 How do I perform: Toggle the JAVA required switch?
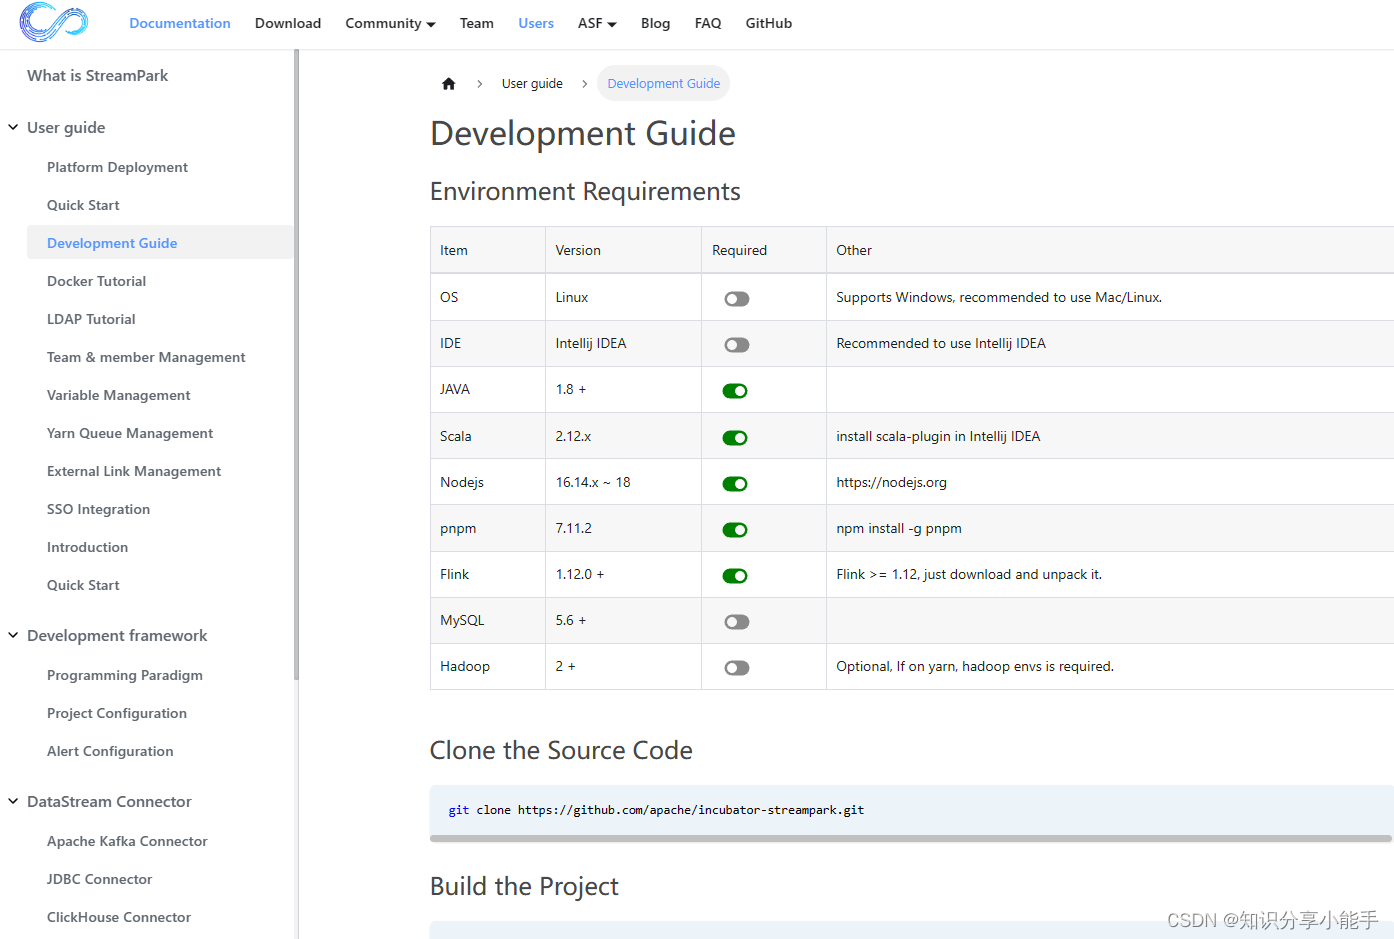point(735,391)
